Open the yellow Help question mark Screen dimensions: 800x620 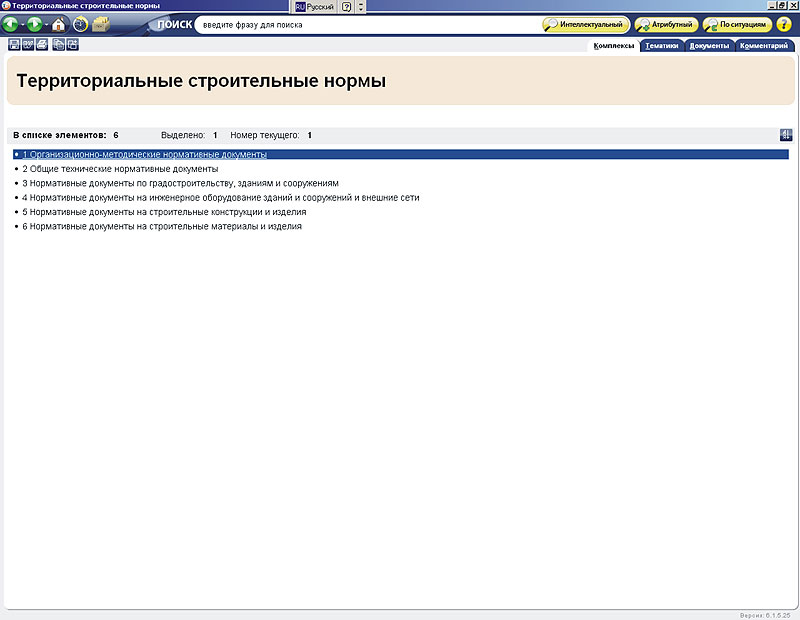point(784,24)
